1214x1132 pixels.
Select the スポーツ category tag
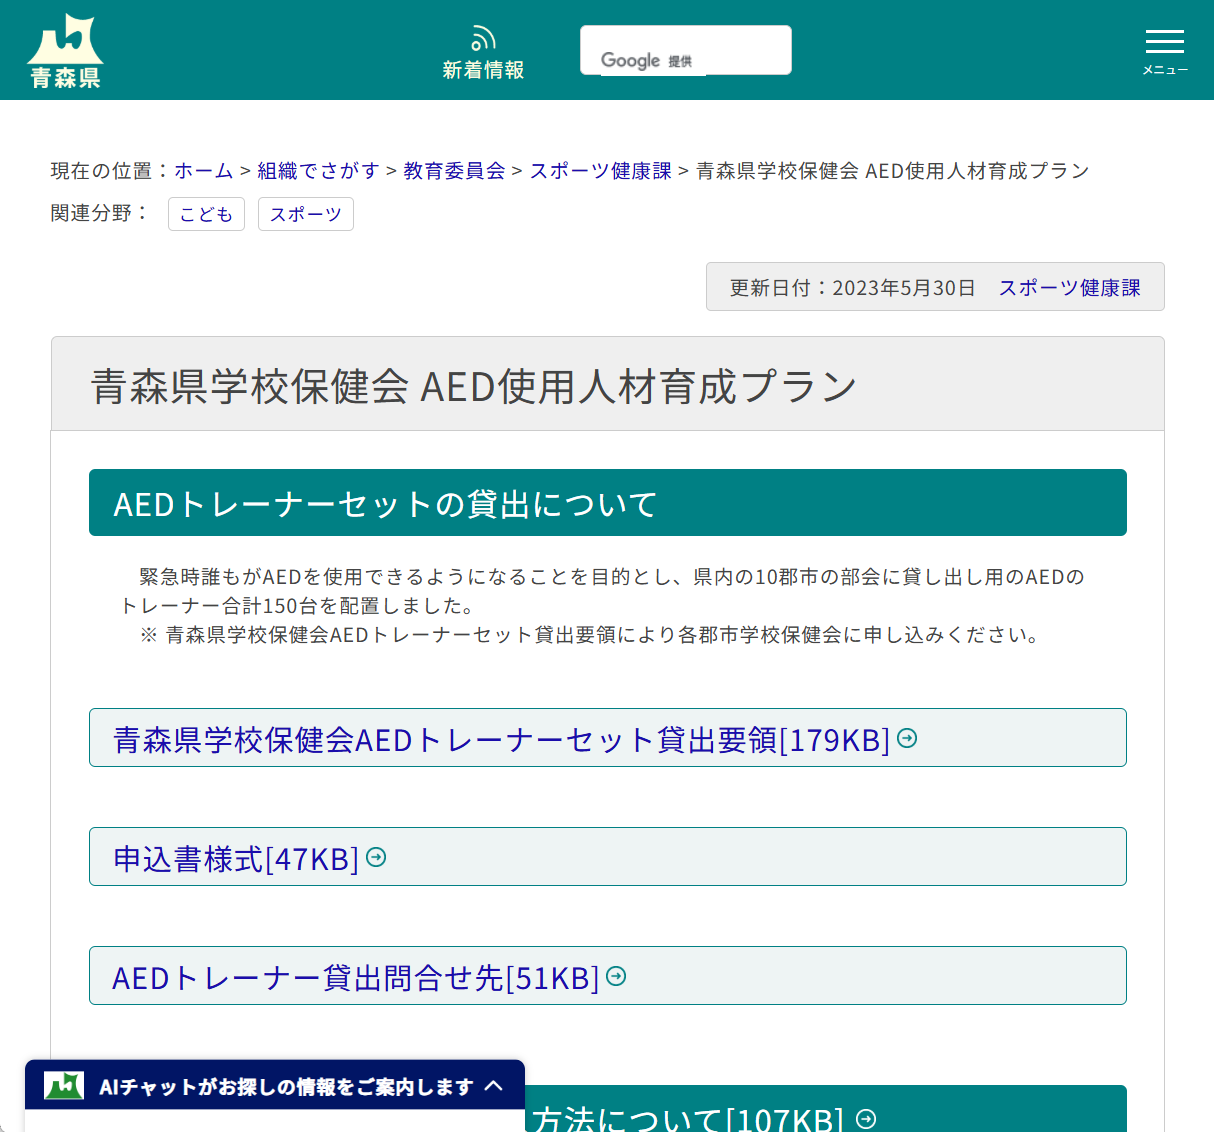[305, 213]
